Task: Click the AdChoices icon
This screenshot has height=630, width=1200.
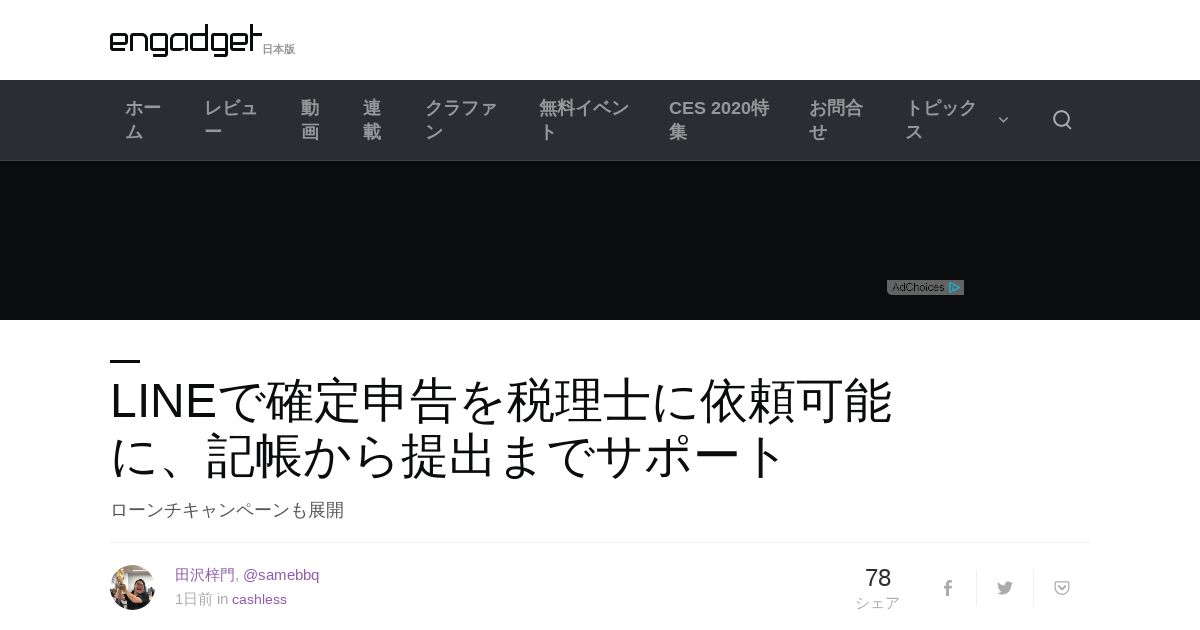Action: (x=925, y=287)
